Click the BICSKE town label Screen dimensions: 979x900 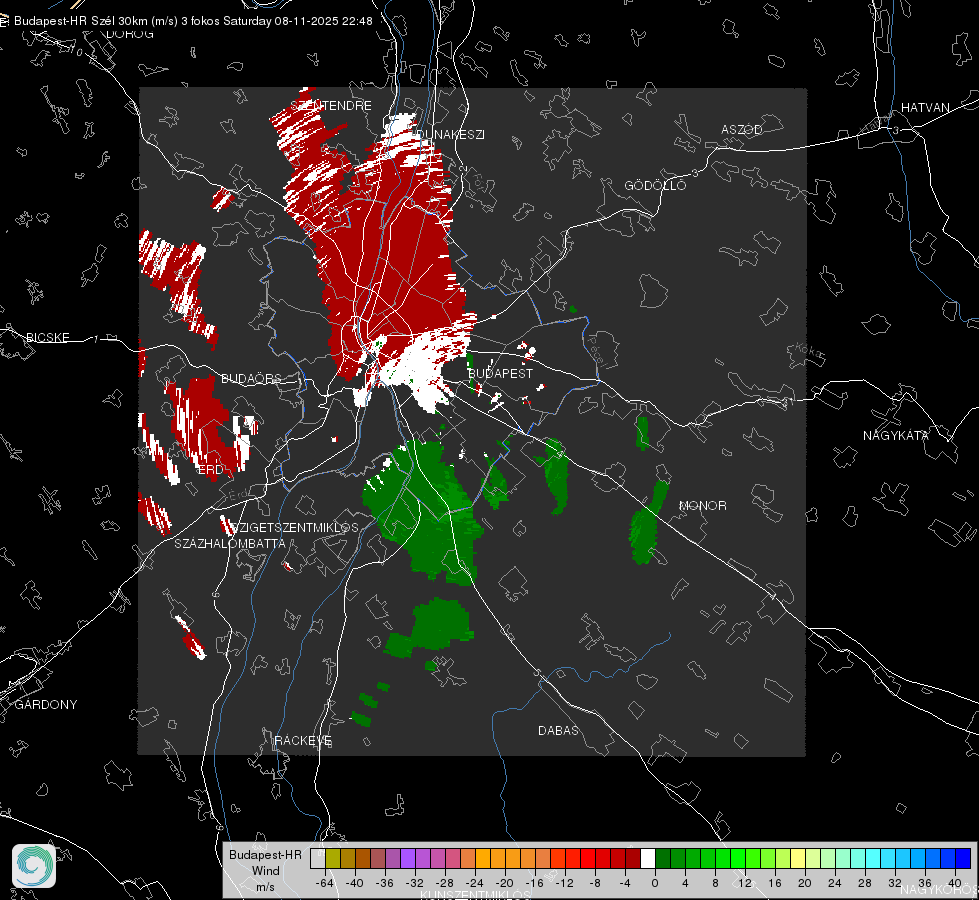click(x=47, y=337)
